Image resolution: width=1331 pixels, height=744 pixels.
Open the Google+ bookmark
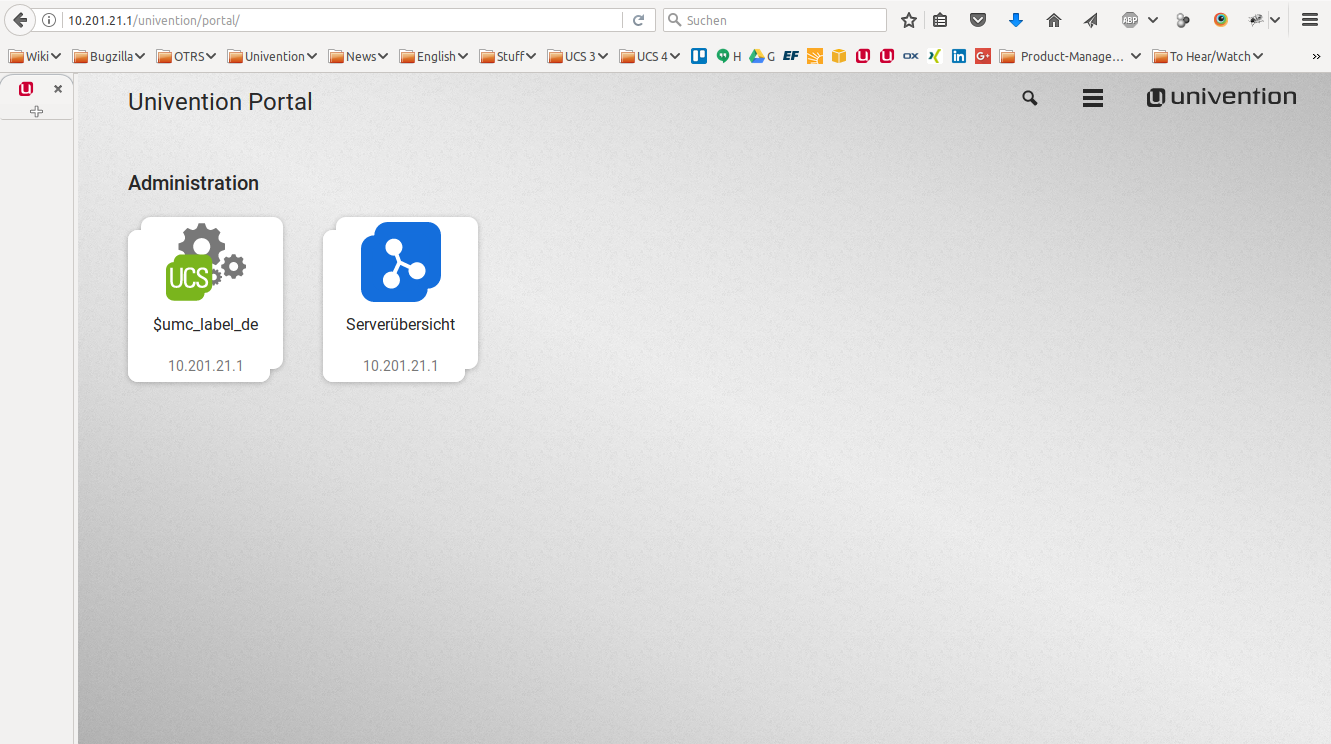983,57
